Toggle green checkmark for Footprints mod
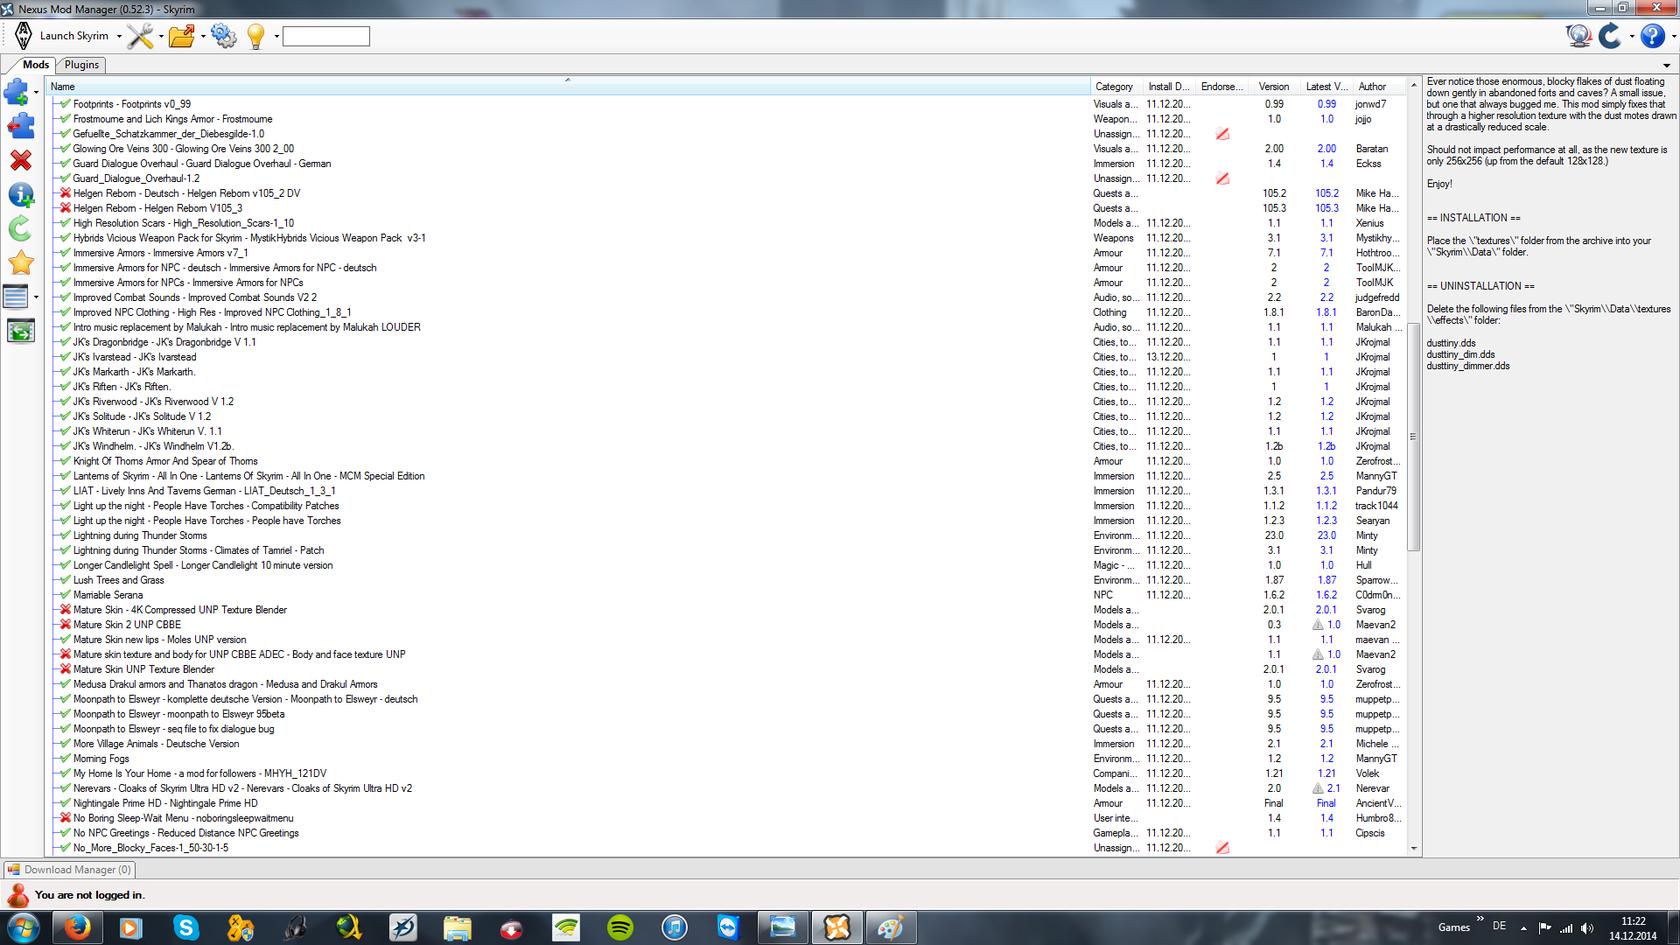1680x945 pixels. pos(65,104)
